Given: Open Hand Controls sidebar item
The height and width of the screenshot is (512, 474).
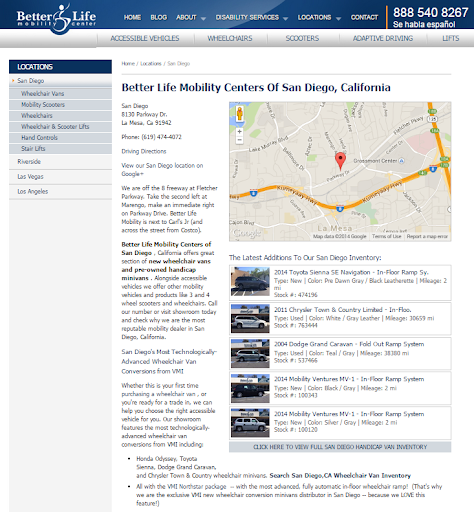Looking at the screenshot, I should point(60,138).
